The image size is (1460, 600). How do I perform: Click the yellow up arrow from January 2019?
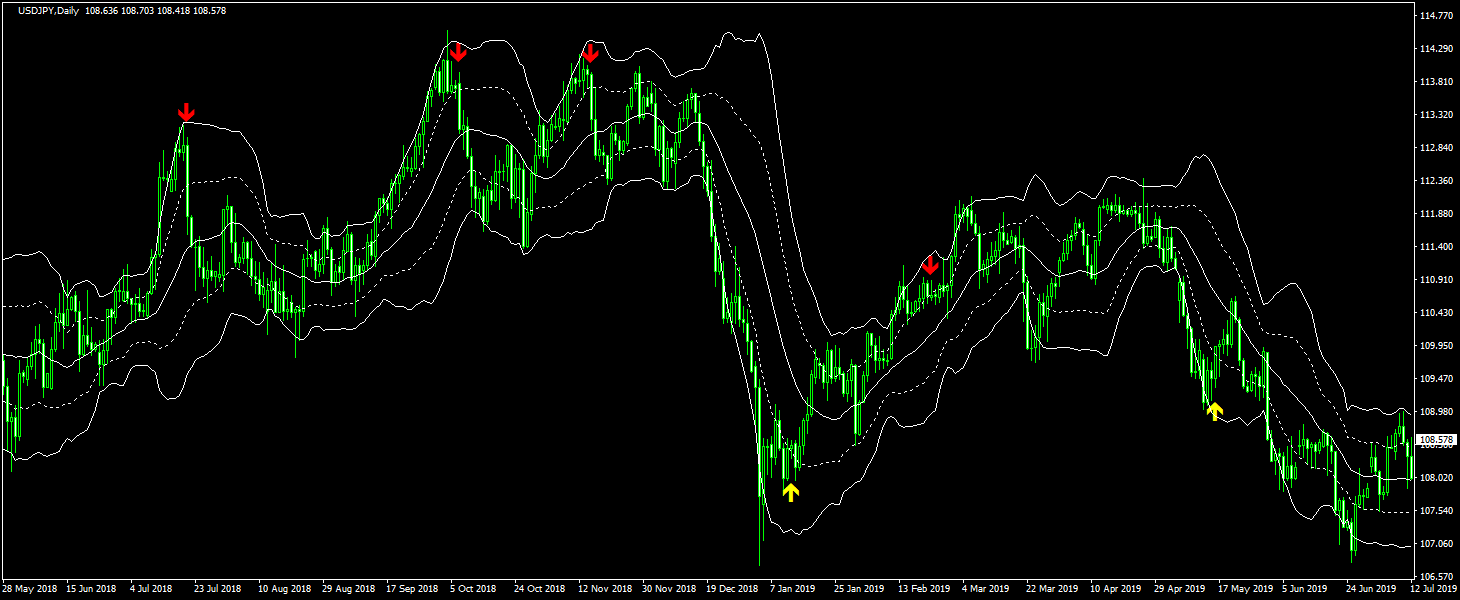791,491
